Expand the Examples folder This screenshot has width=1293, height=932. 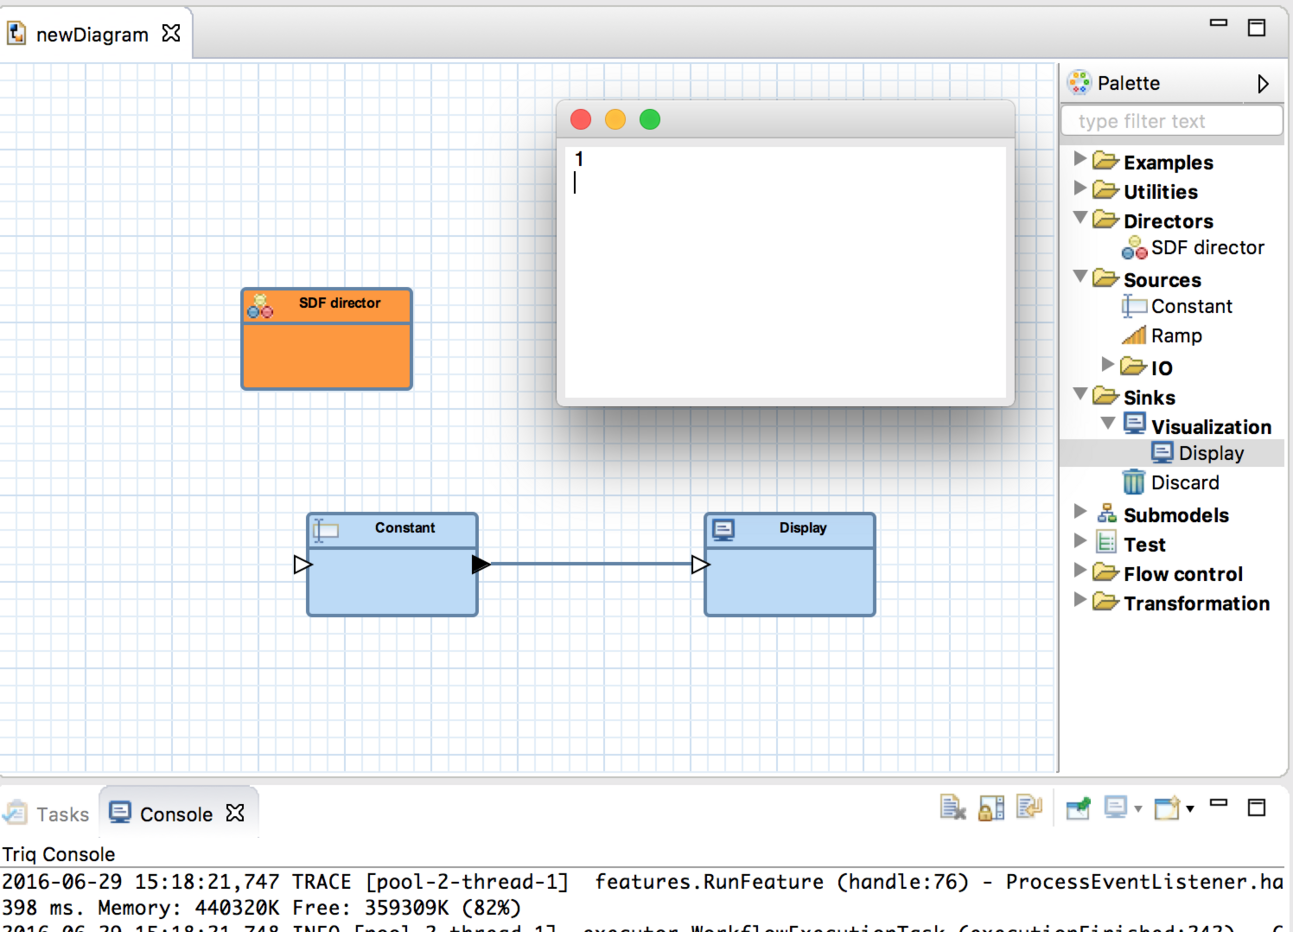click(1080, 160)
